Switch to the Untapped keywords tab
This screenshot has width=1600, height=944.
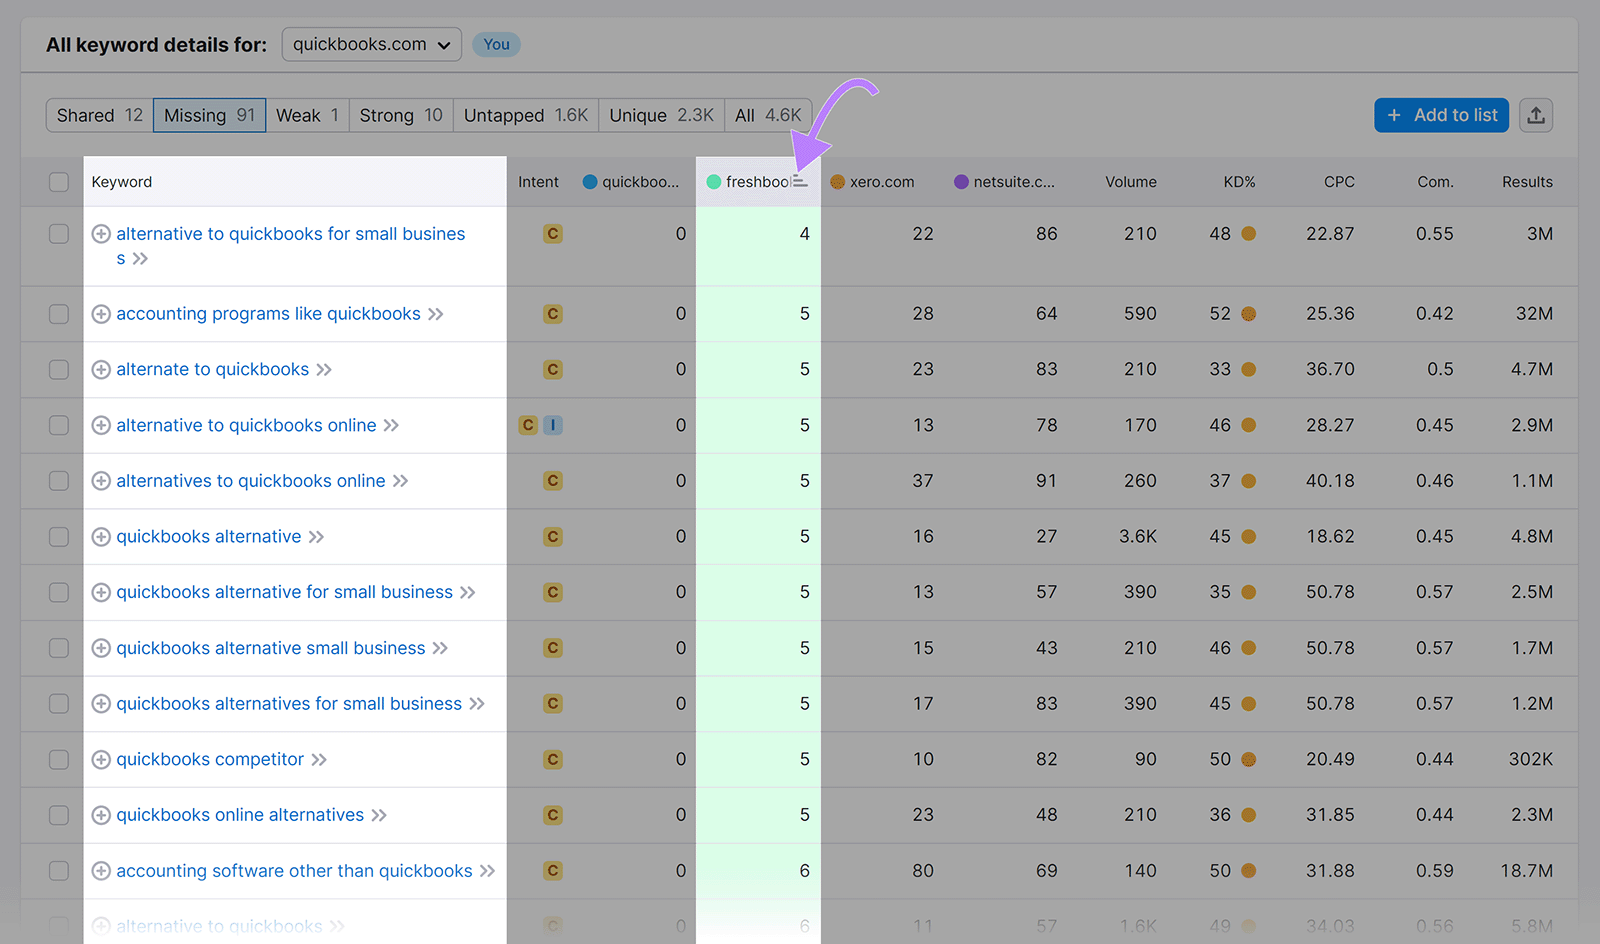(x=525, y=115)
